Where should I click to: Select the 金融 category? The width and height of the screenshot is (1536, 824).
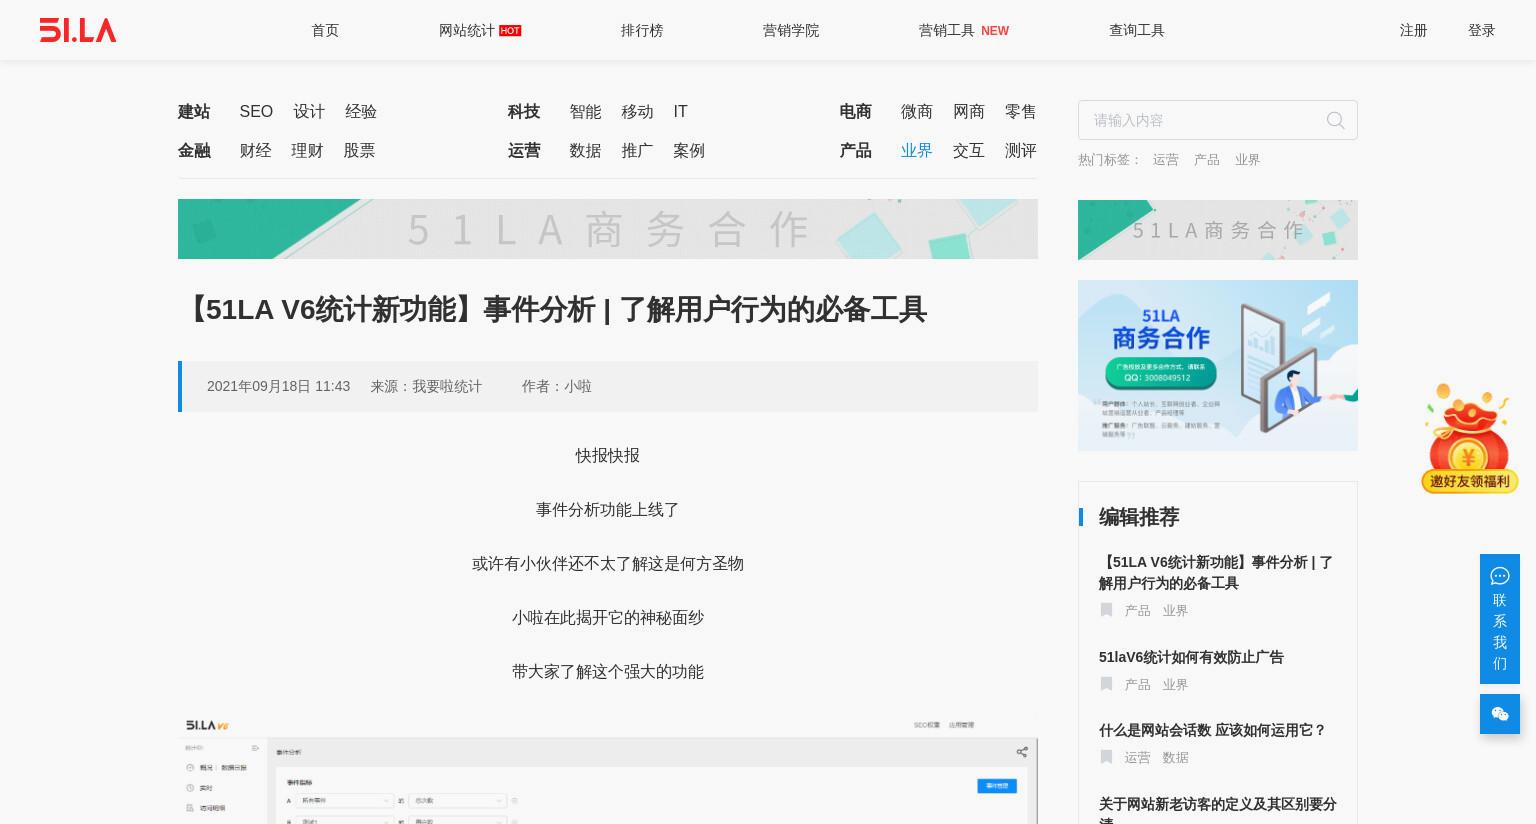click(194, 150)
